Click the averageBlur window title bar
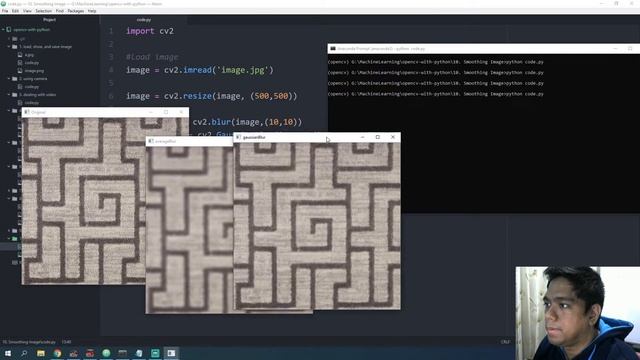The width and height of the screenshot is (640, 360). [x=190, y=141]
